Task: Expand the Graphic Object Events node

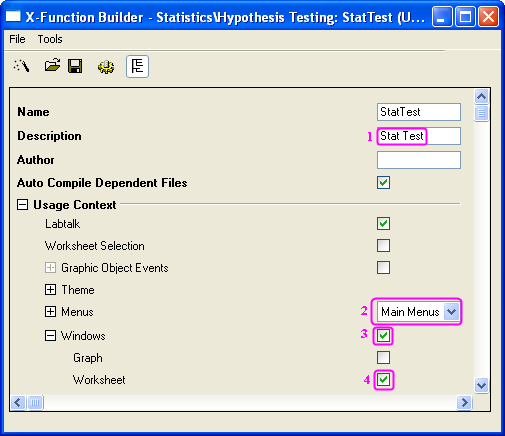Action: point(50,268)
